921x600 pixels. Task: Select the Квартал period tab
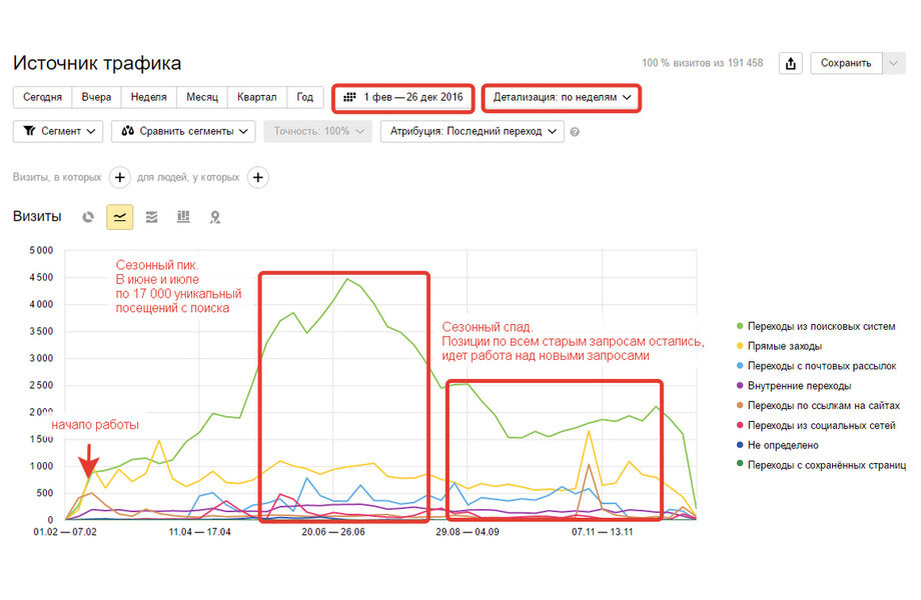(257, 98)
